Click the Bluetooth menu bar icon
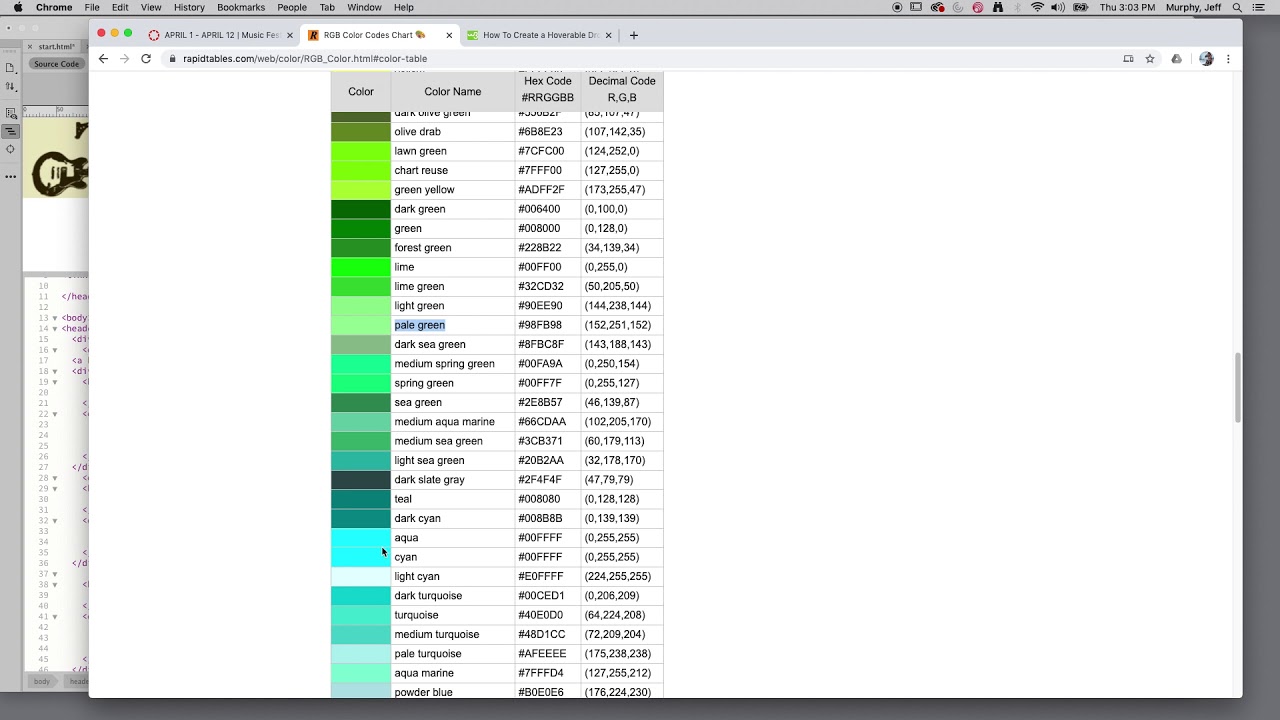The height and width of the screenshot is (720, 1280). (1018, 7)
